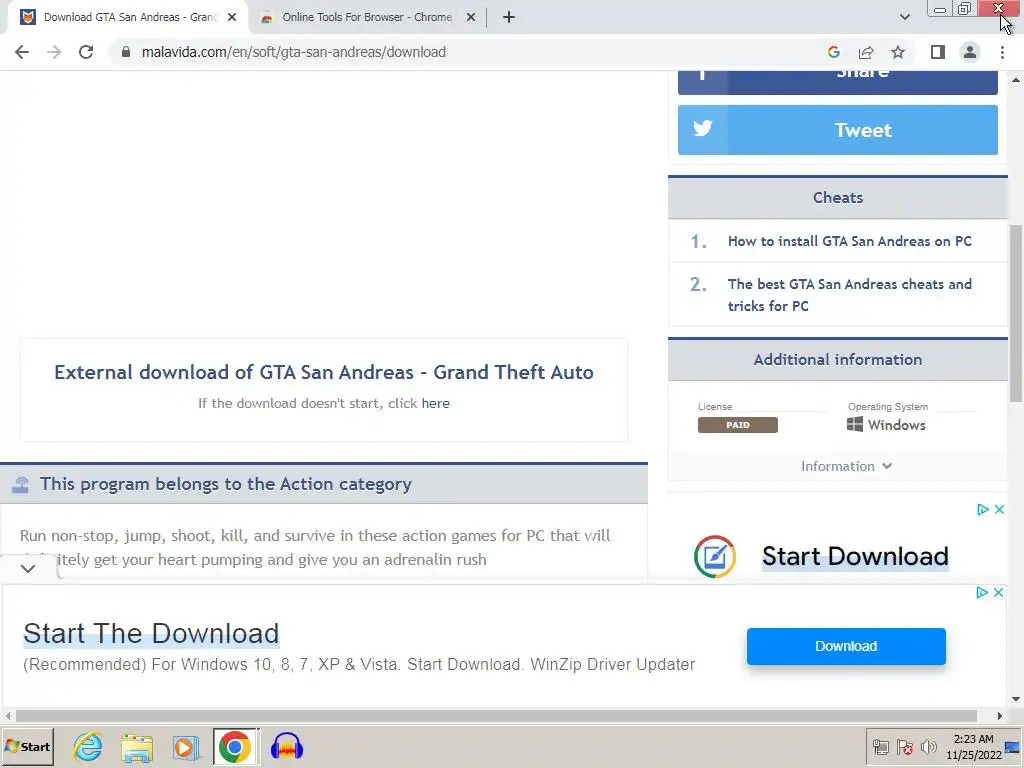Close the bottom banner ad
Image resolution: width=1024 pixels, height=768 pixels.
pyautogui.click(x=998, y=592)
